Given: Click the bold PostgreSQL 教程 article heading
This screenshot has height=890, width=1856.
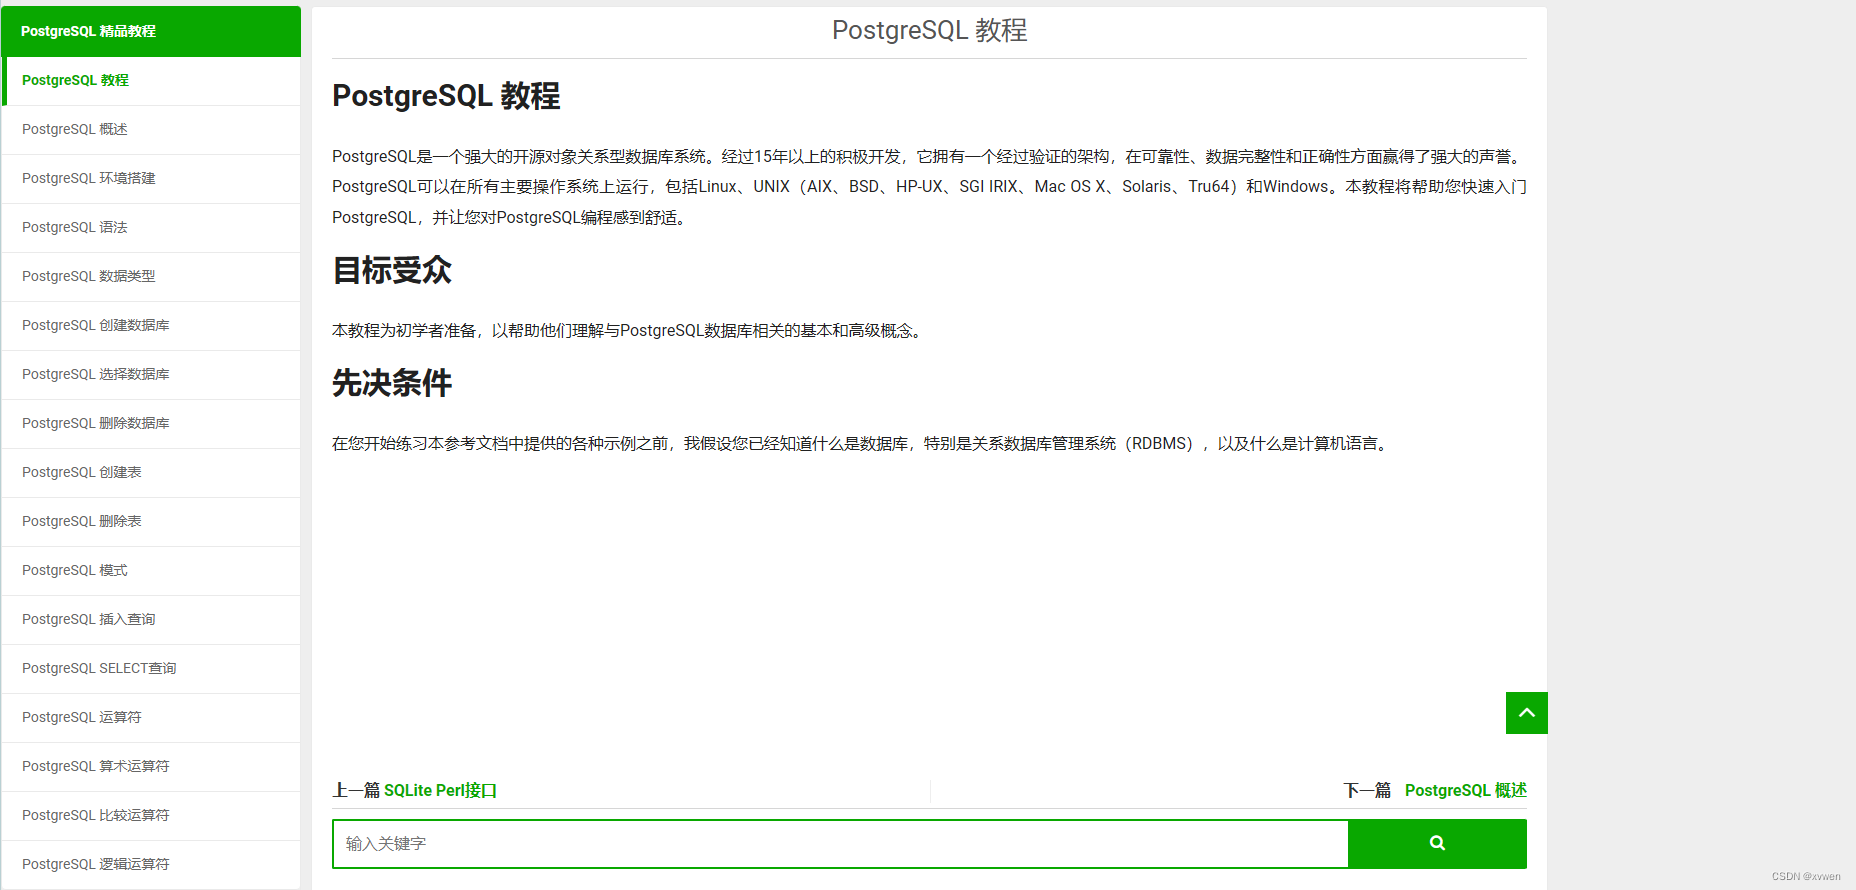Looking at the screenshot, I should coord(446,96).
